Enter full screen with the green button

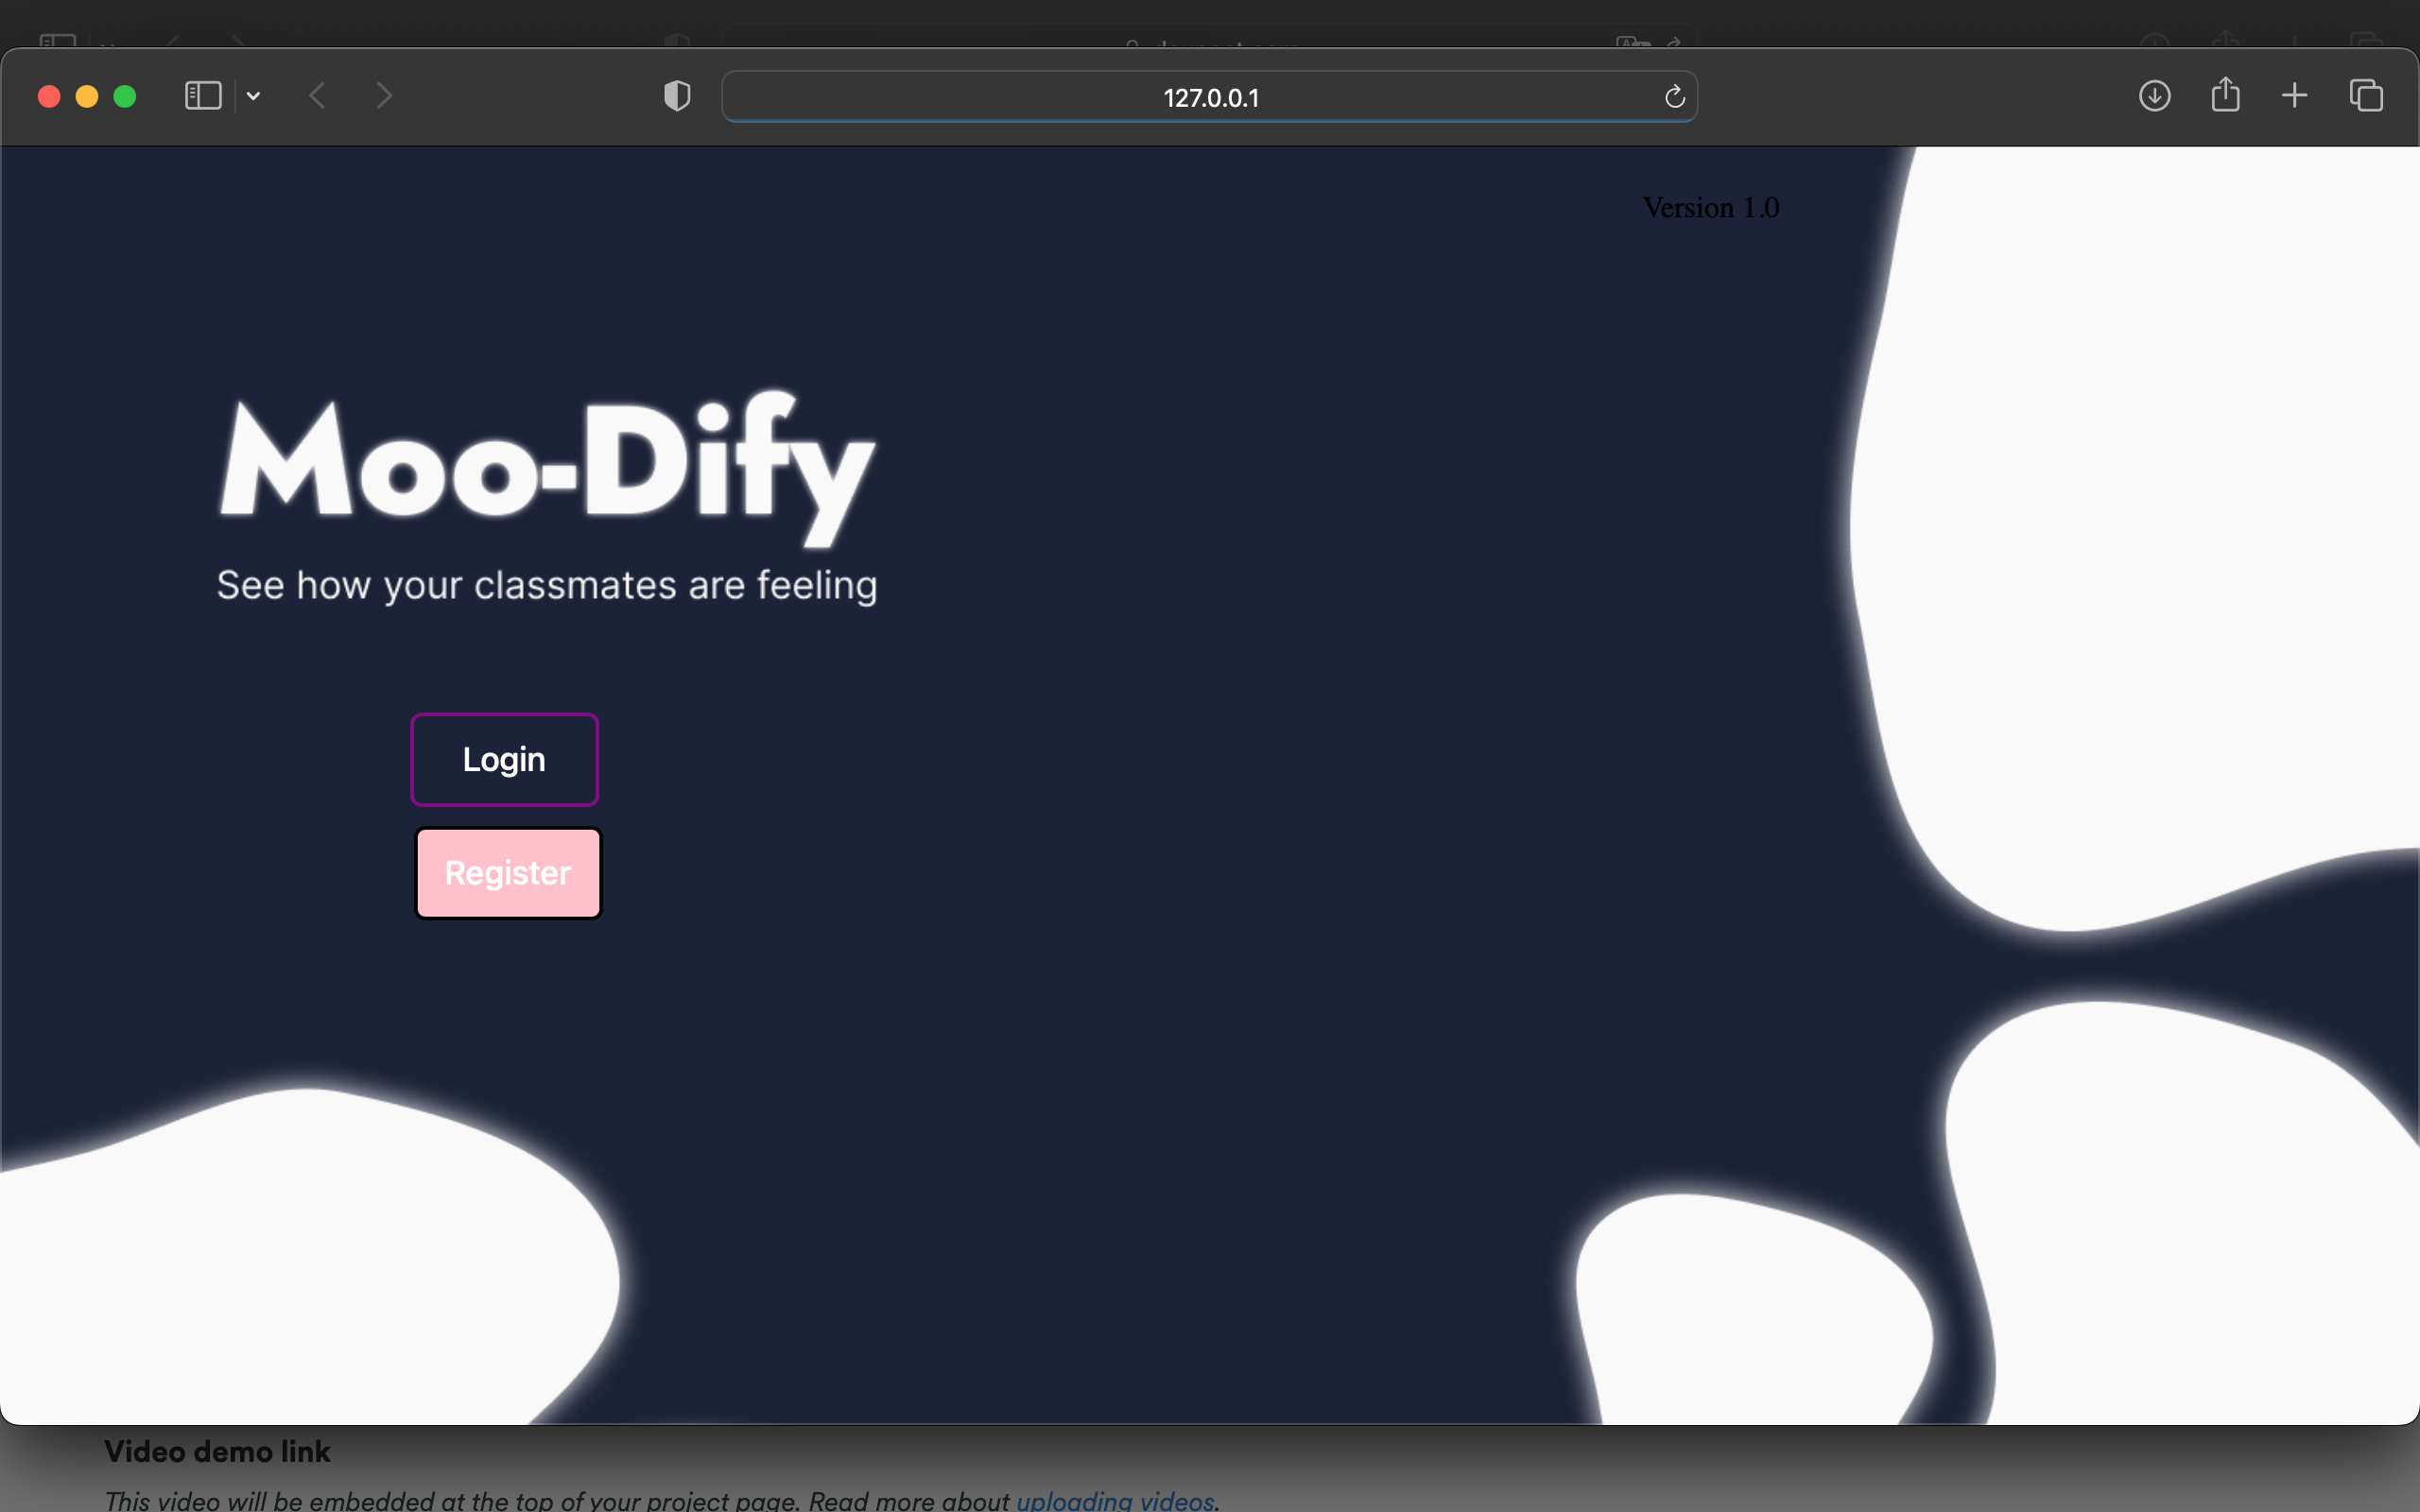click(x=125, y=96)
